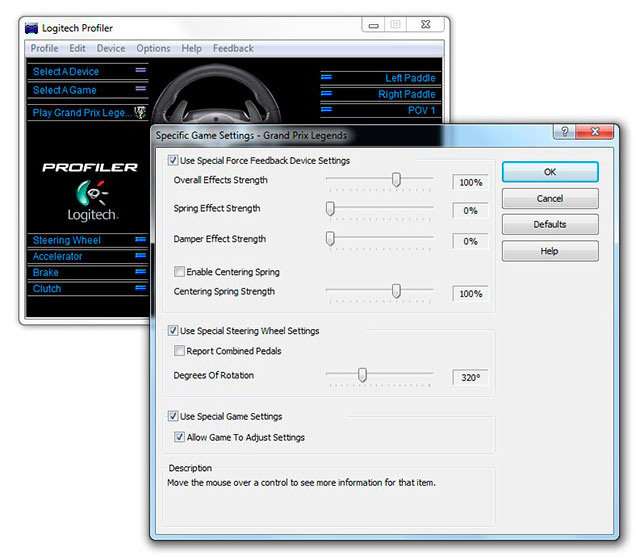
Task: Open the Help menu in Profiler
Action: [191, 48]
